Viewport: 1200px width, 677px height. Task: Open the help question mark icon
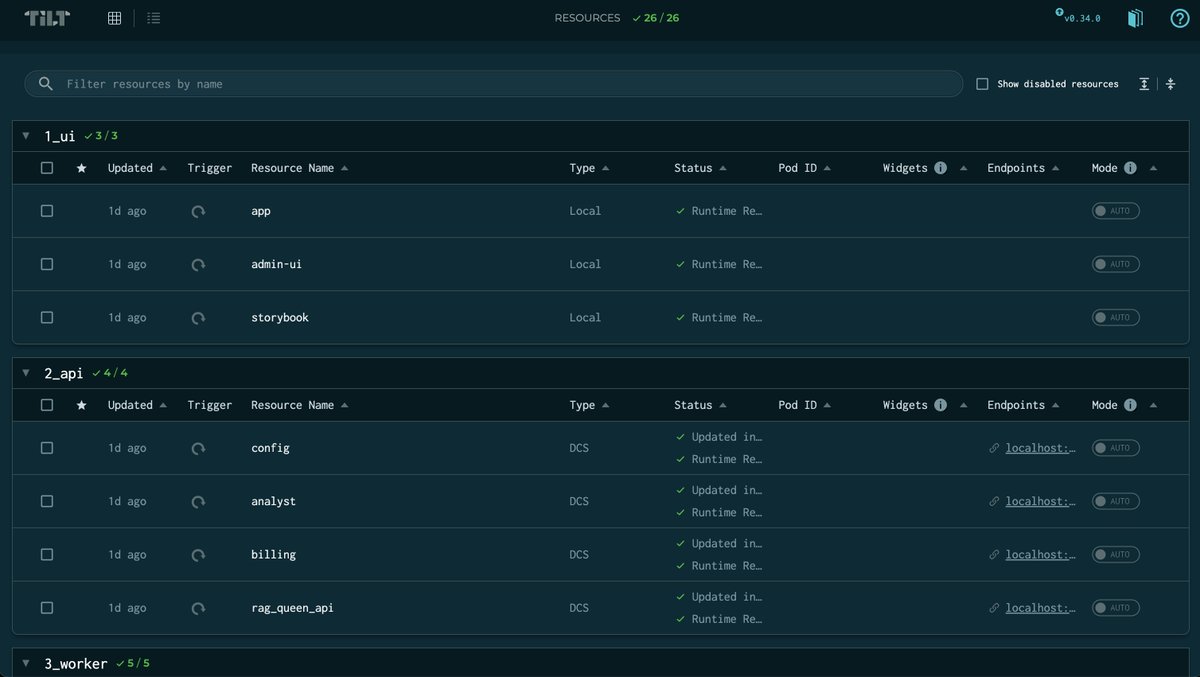coord(1180,18)
